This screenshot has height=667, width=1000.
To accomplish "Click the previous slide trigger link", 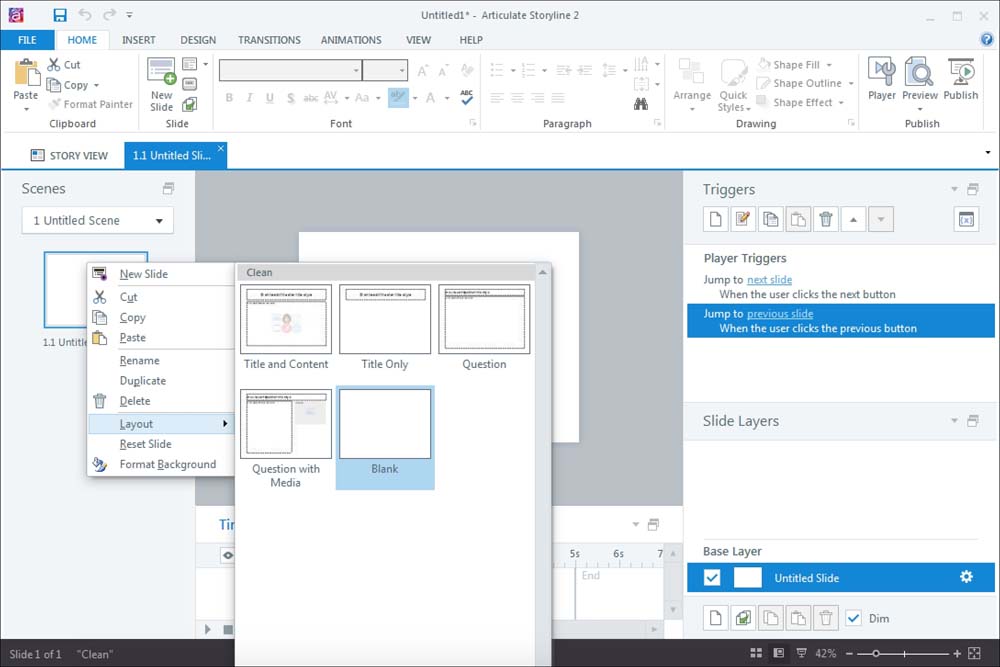I will pyautogui.click(x=780, y=314).
